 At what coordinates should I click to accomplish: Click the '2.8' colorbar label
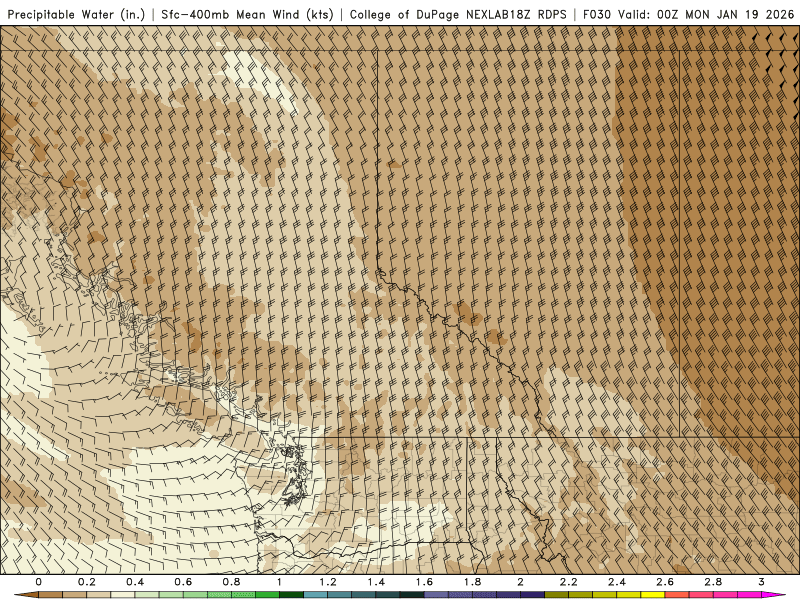coord(713,582)
